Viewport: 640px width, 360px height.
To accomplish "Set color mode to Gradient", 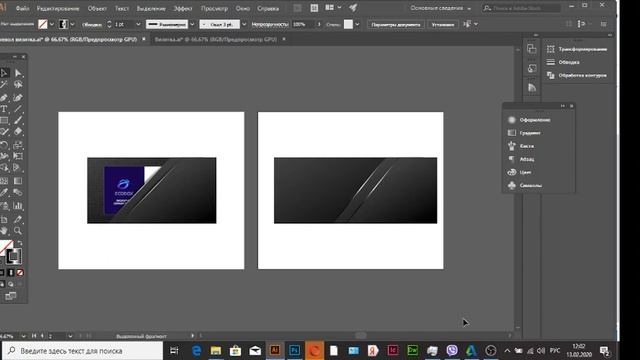I will (11, 272).
